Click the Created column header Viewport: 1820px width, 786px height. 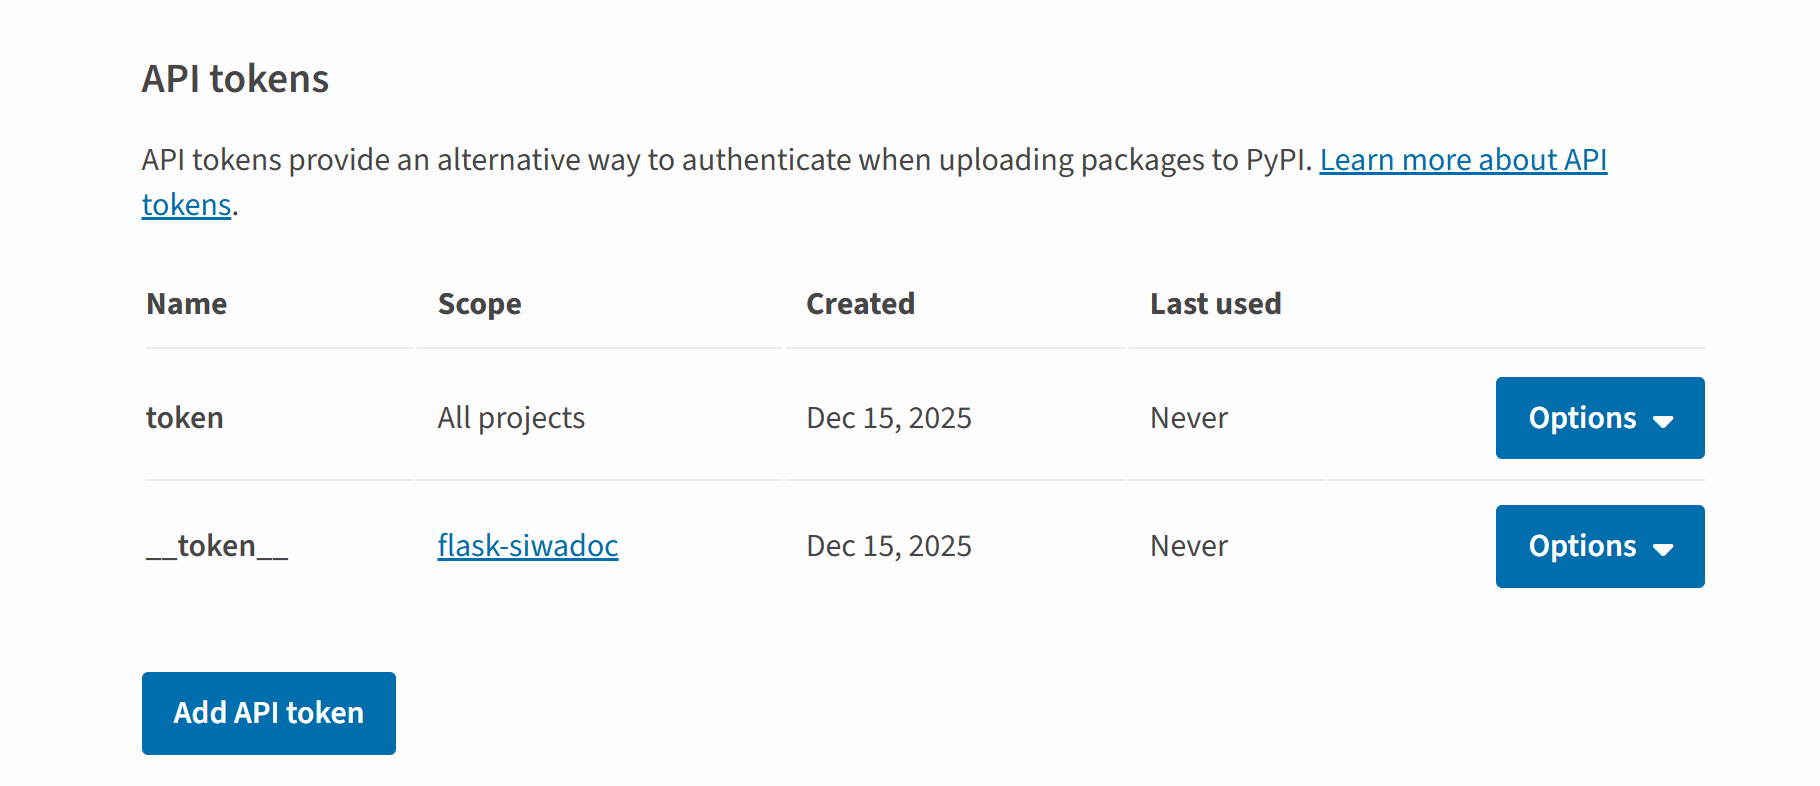860,304
